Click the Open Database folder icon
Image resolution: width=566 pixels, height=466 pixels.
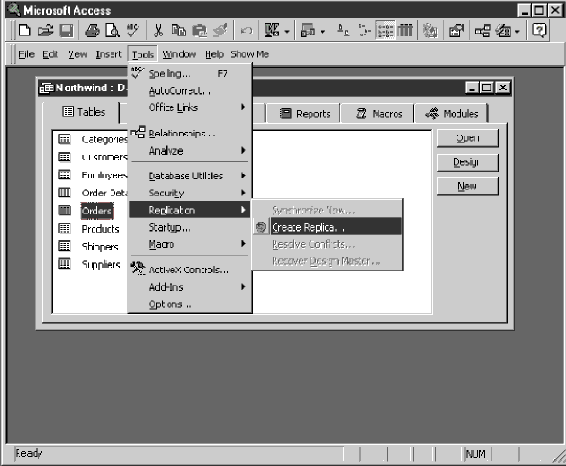[45, 31]
